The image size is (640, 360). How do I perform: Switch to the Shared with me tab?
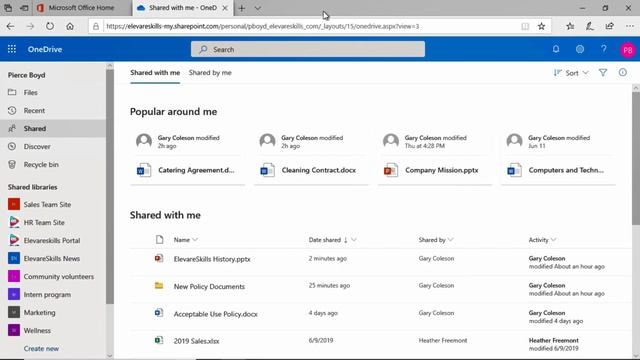[x=155, y=73]
